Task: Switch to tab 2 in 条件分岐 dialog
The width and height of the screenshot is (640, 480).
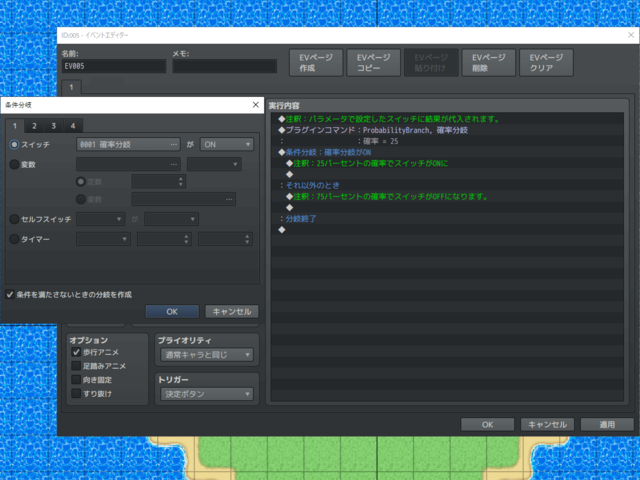Action: (x=34, y=125)
